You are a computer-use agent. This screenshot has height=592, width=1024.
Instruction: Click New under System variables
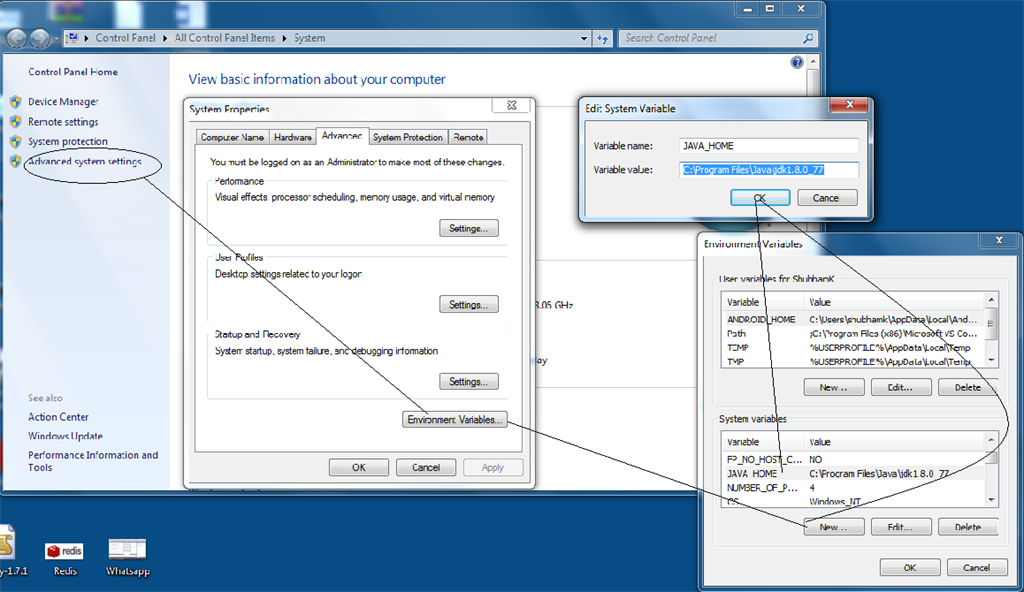[834, 527]
